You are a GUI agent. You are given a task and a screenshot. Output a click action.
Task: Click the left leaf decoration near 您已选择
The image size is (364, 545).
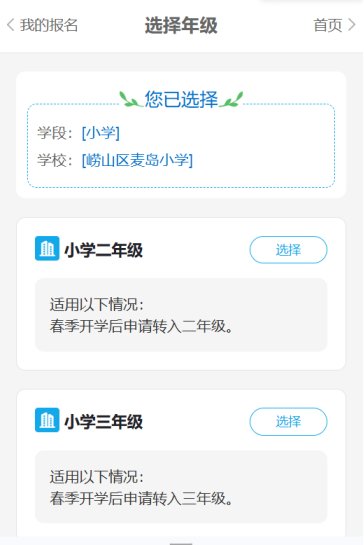click(x=130, y=99)
